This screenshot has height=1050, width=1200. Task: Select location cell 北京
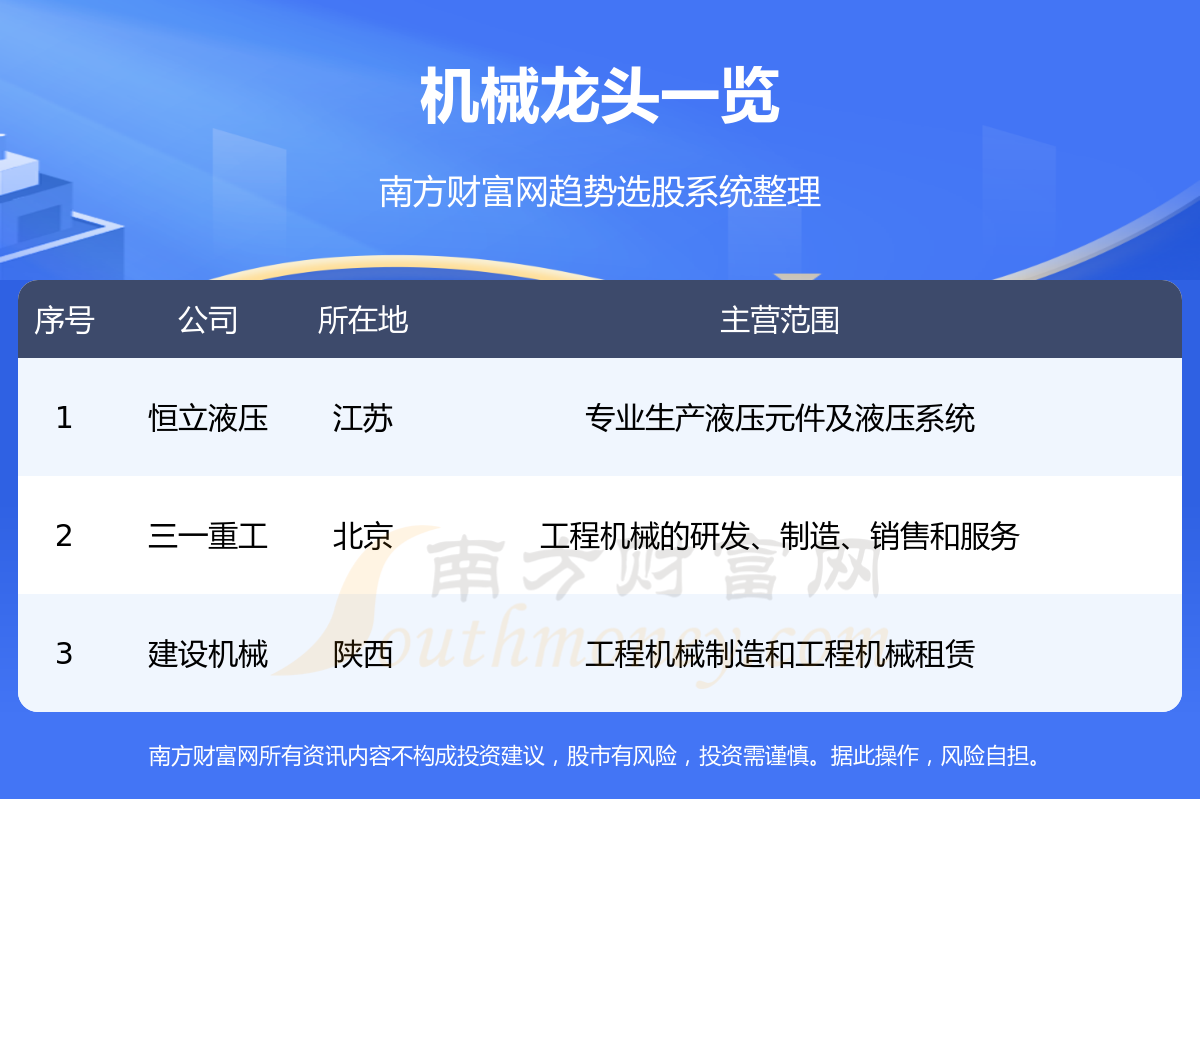pyautogui.click(x=363, y=535)
